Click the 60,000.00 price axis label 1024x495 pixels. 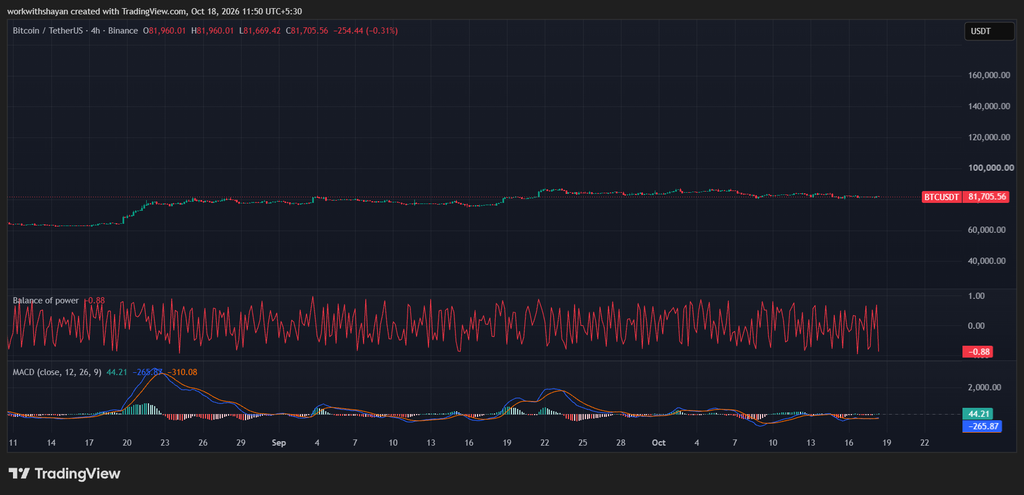(988, 230)
